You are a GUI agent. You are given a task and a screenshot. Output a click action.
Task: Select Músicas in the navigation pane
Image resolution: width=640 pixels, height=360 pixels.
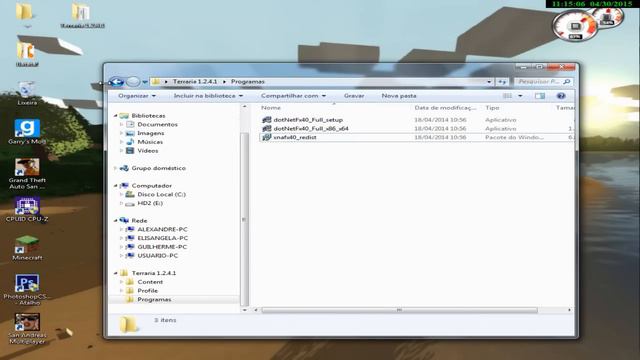click(150, 142)
